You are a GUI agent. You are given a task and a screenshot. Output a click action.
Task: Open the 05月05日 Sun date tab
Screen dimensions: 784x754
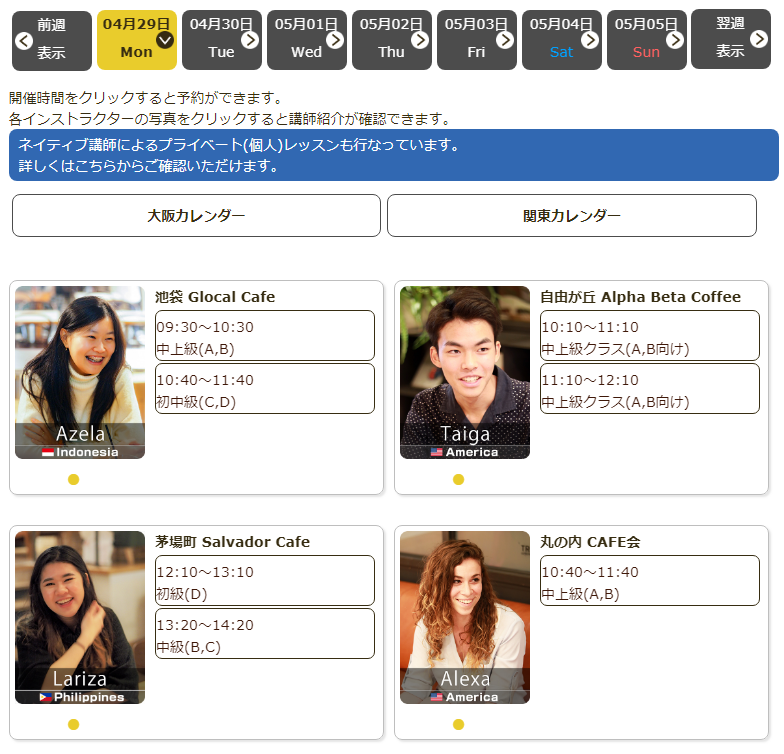[x=646, y=40]
